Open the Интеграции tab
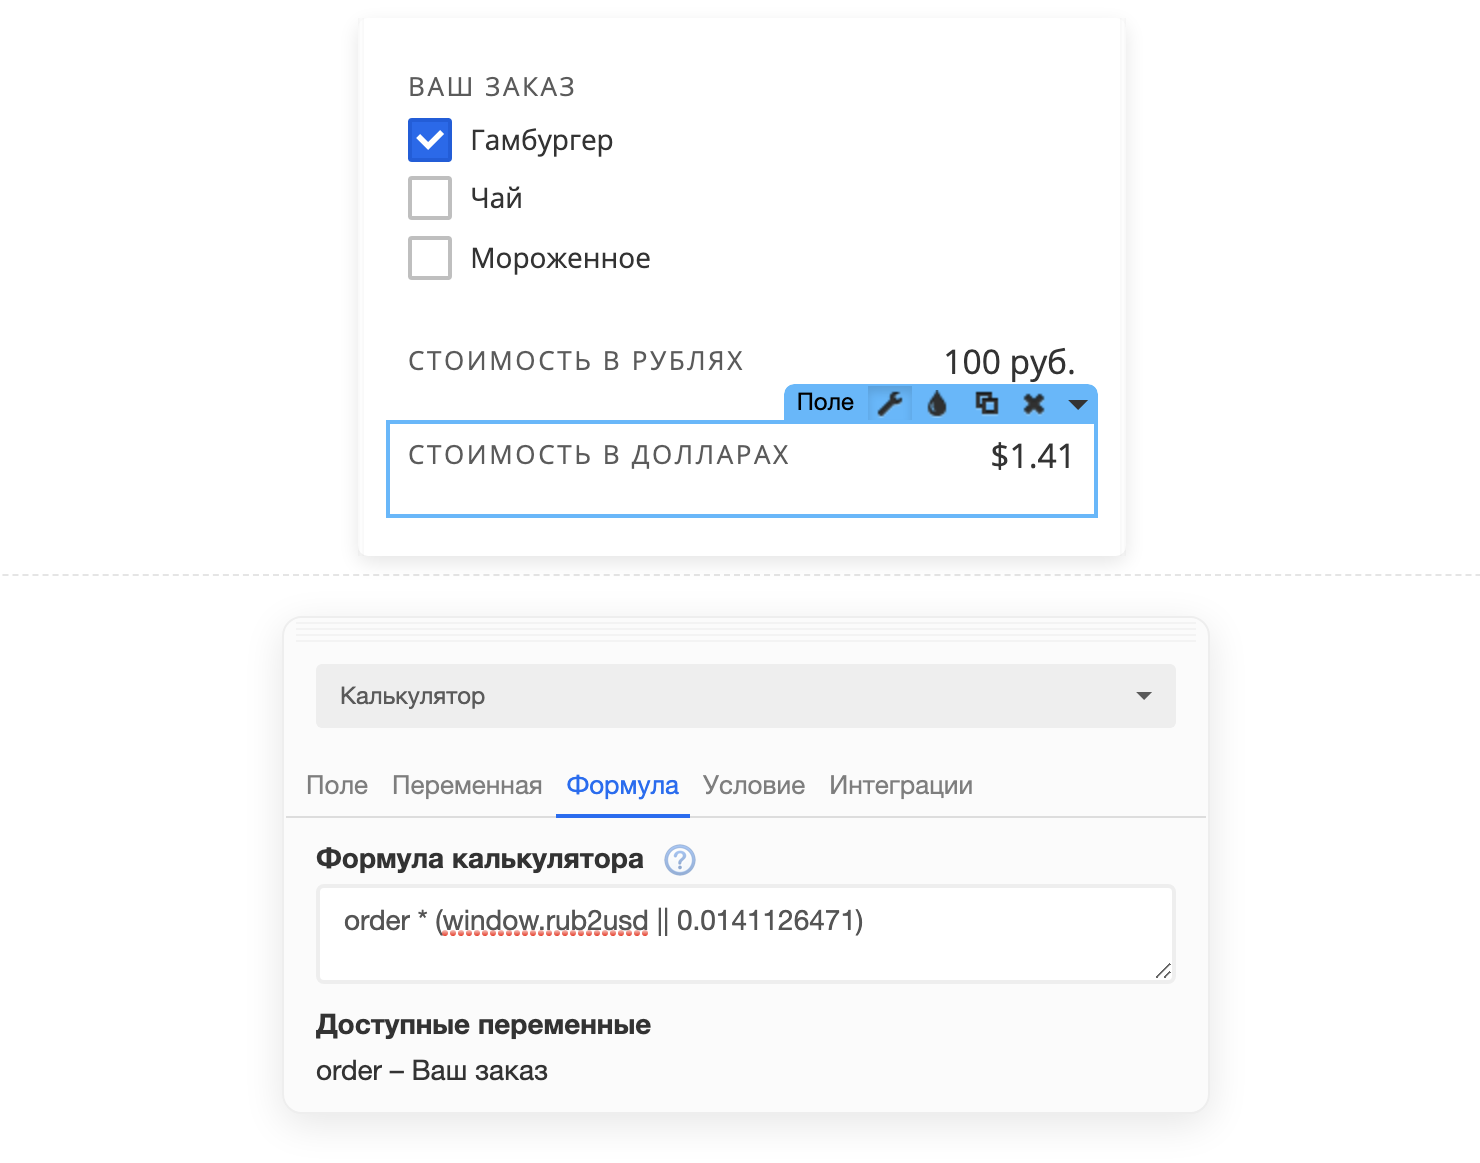The width and height of the screenshot is (1480, 1163). coord(901,785)
